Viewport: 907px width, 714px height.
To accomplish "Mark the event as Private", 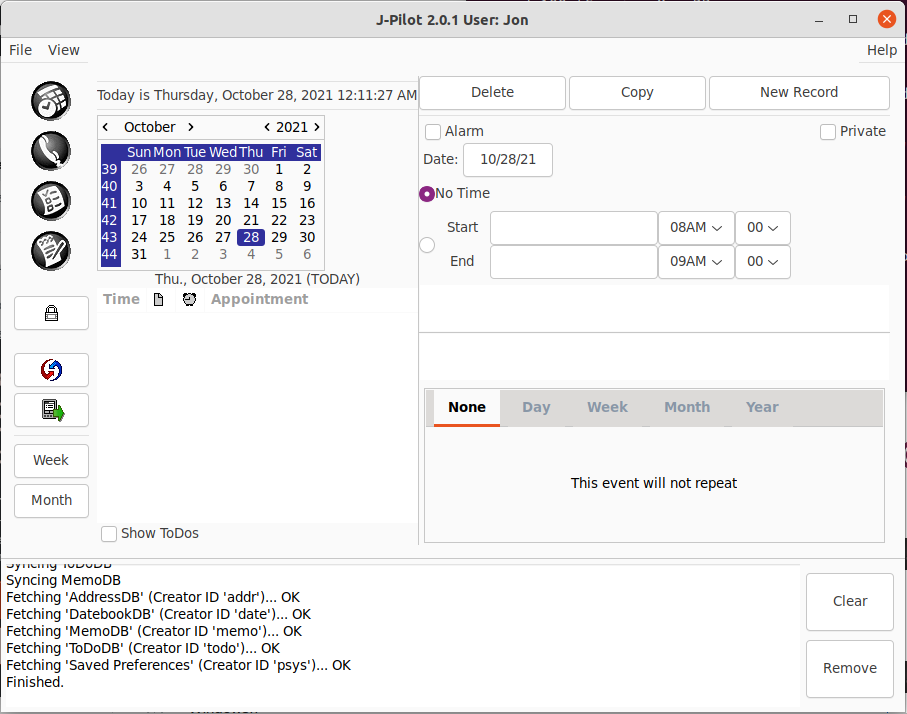I will coord(828,131).
